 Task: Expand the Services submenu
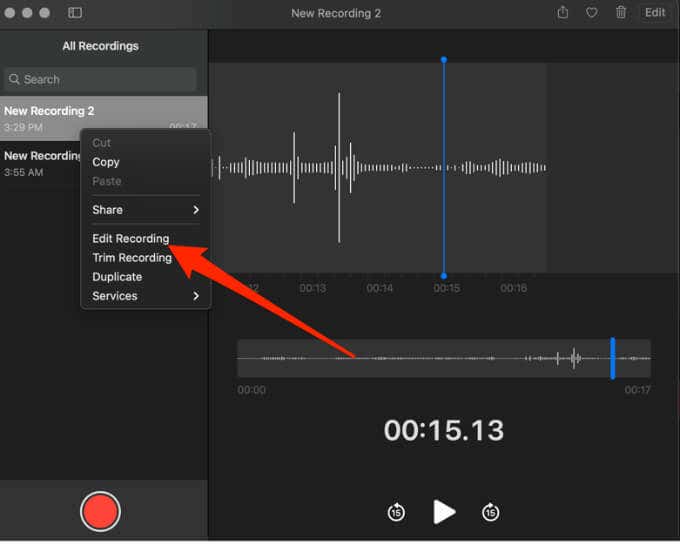(x=145, y=296)
